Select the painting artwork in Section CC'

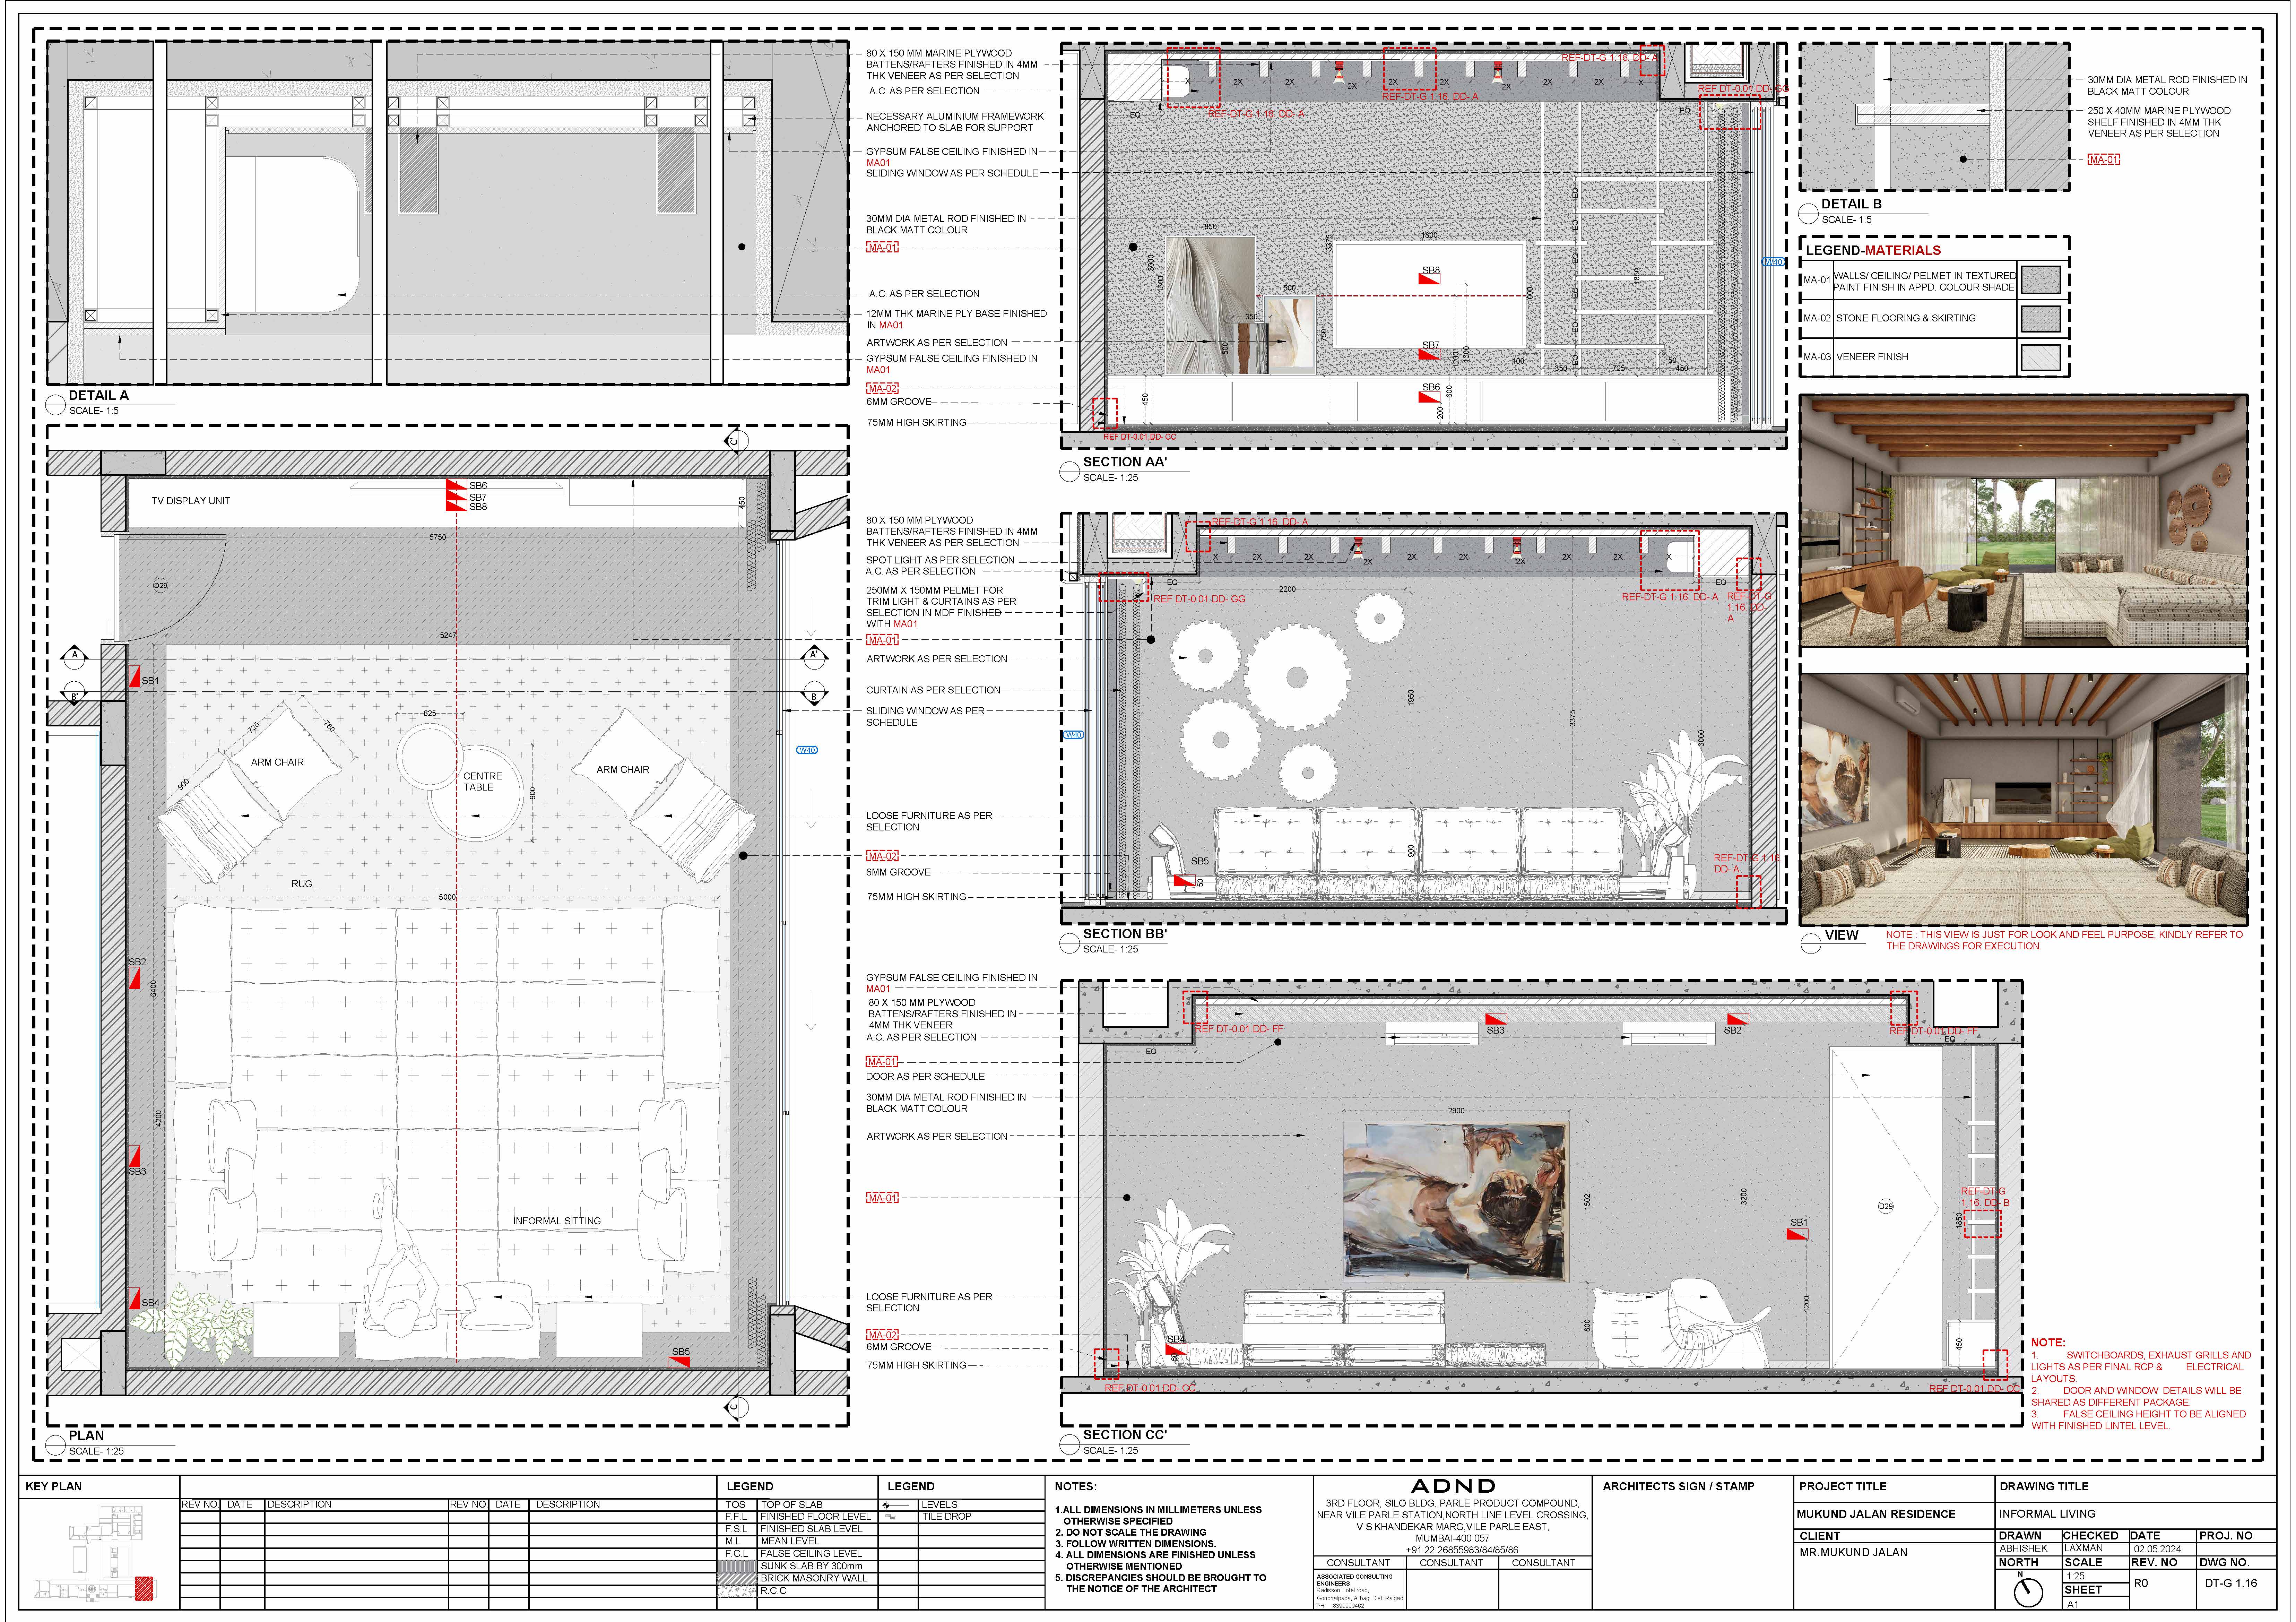point(1455,1200)
